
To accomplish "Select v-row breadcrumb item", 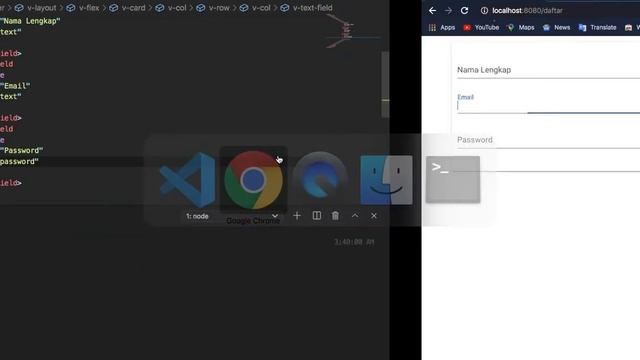I will (213, 8).
